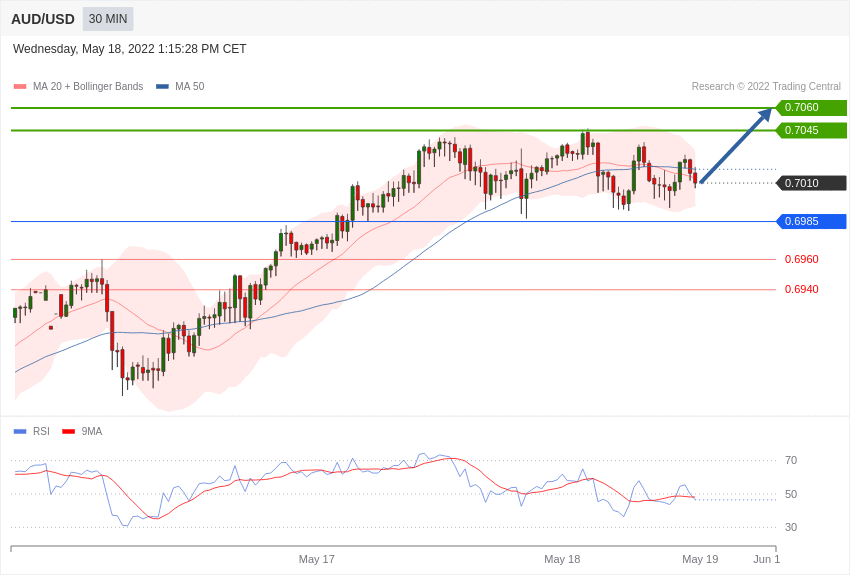
Task: Click the 0.7010 black current price tag
Action: click(812, 183)
